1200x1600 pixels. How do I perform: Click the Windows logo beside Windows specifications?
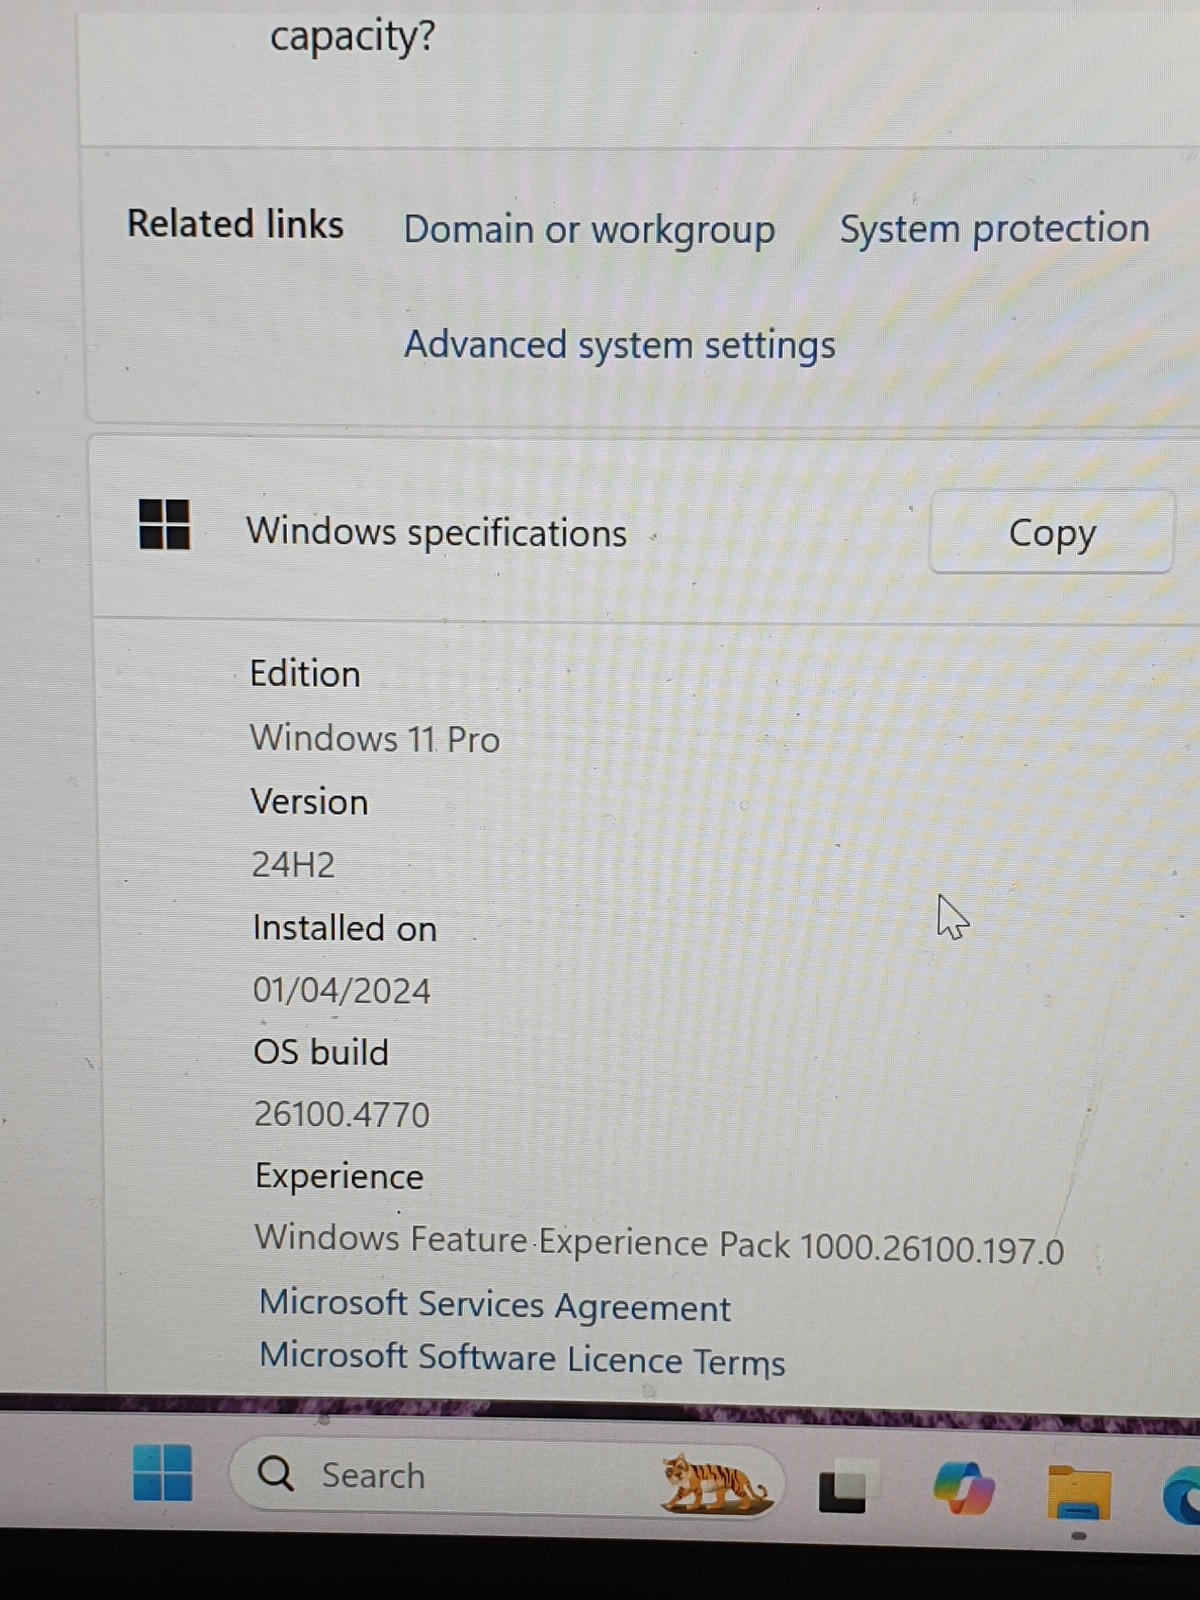pyautogui.click(x=164, y=525)
